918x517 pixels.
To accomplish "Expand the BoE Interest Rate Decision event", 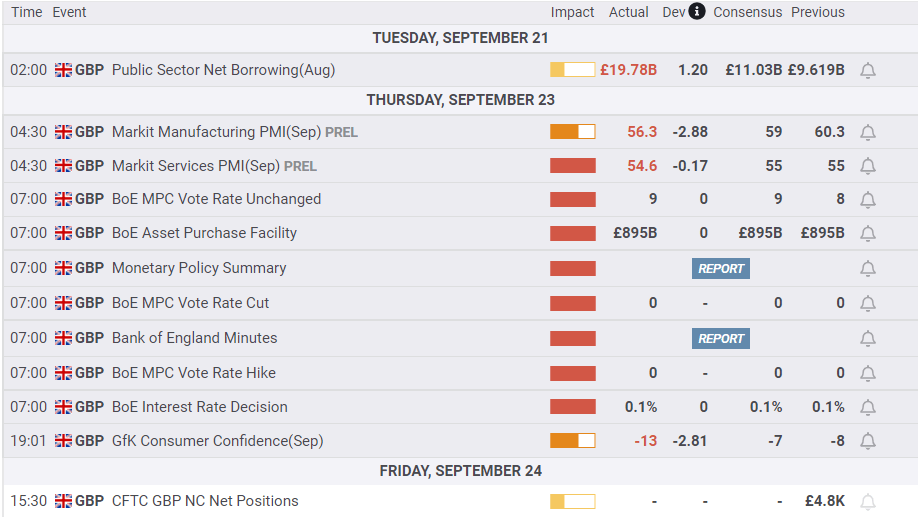I will point(199,407).
